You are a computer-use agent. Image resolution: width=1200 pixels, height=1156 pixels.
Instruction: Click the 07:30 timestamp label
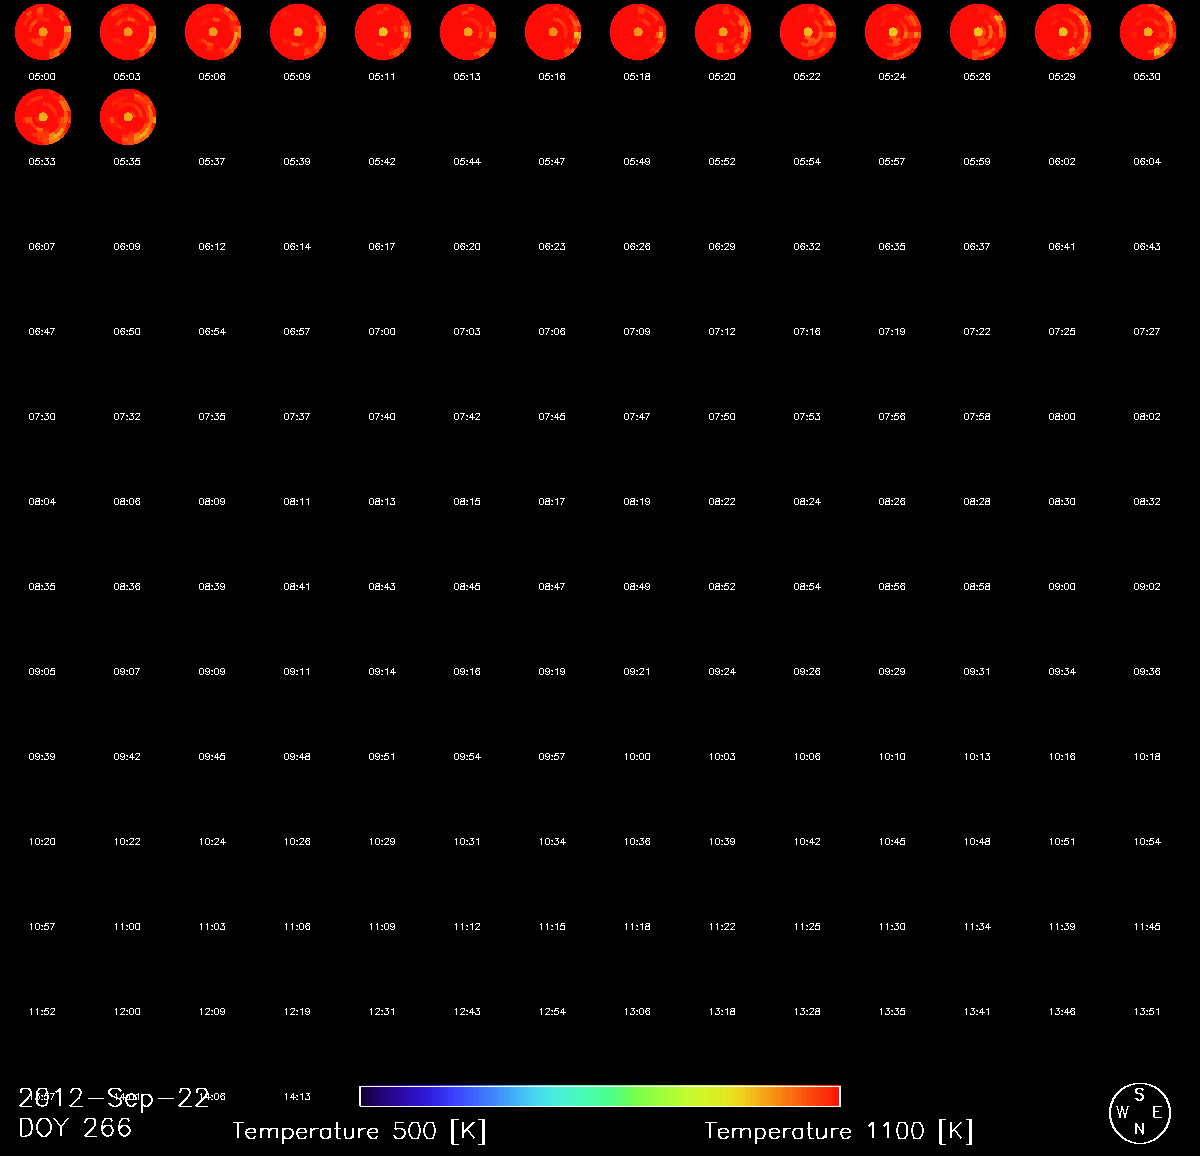tap(42, 417)
